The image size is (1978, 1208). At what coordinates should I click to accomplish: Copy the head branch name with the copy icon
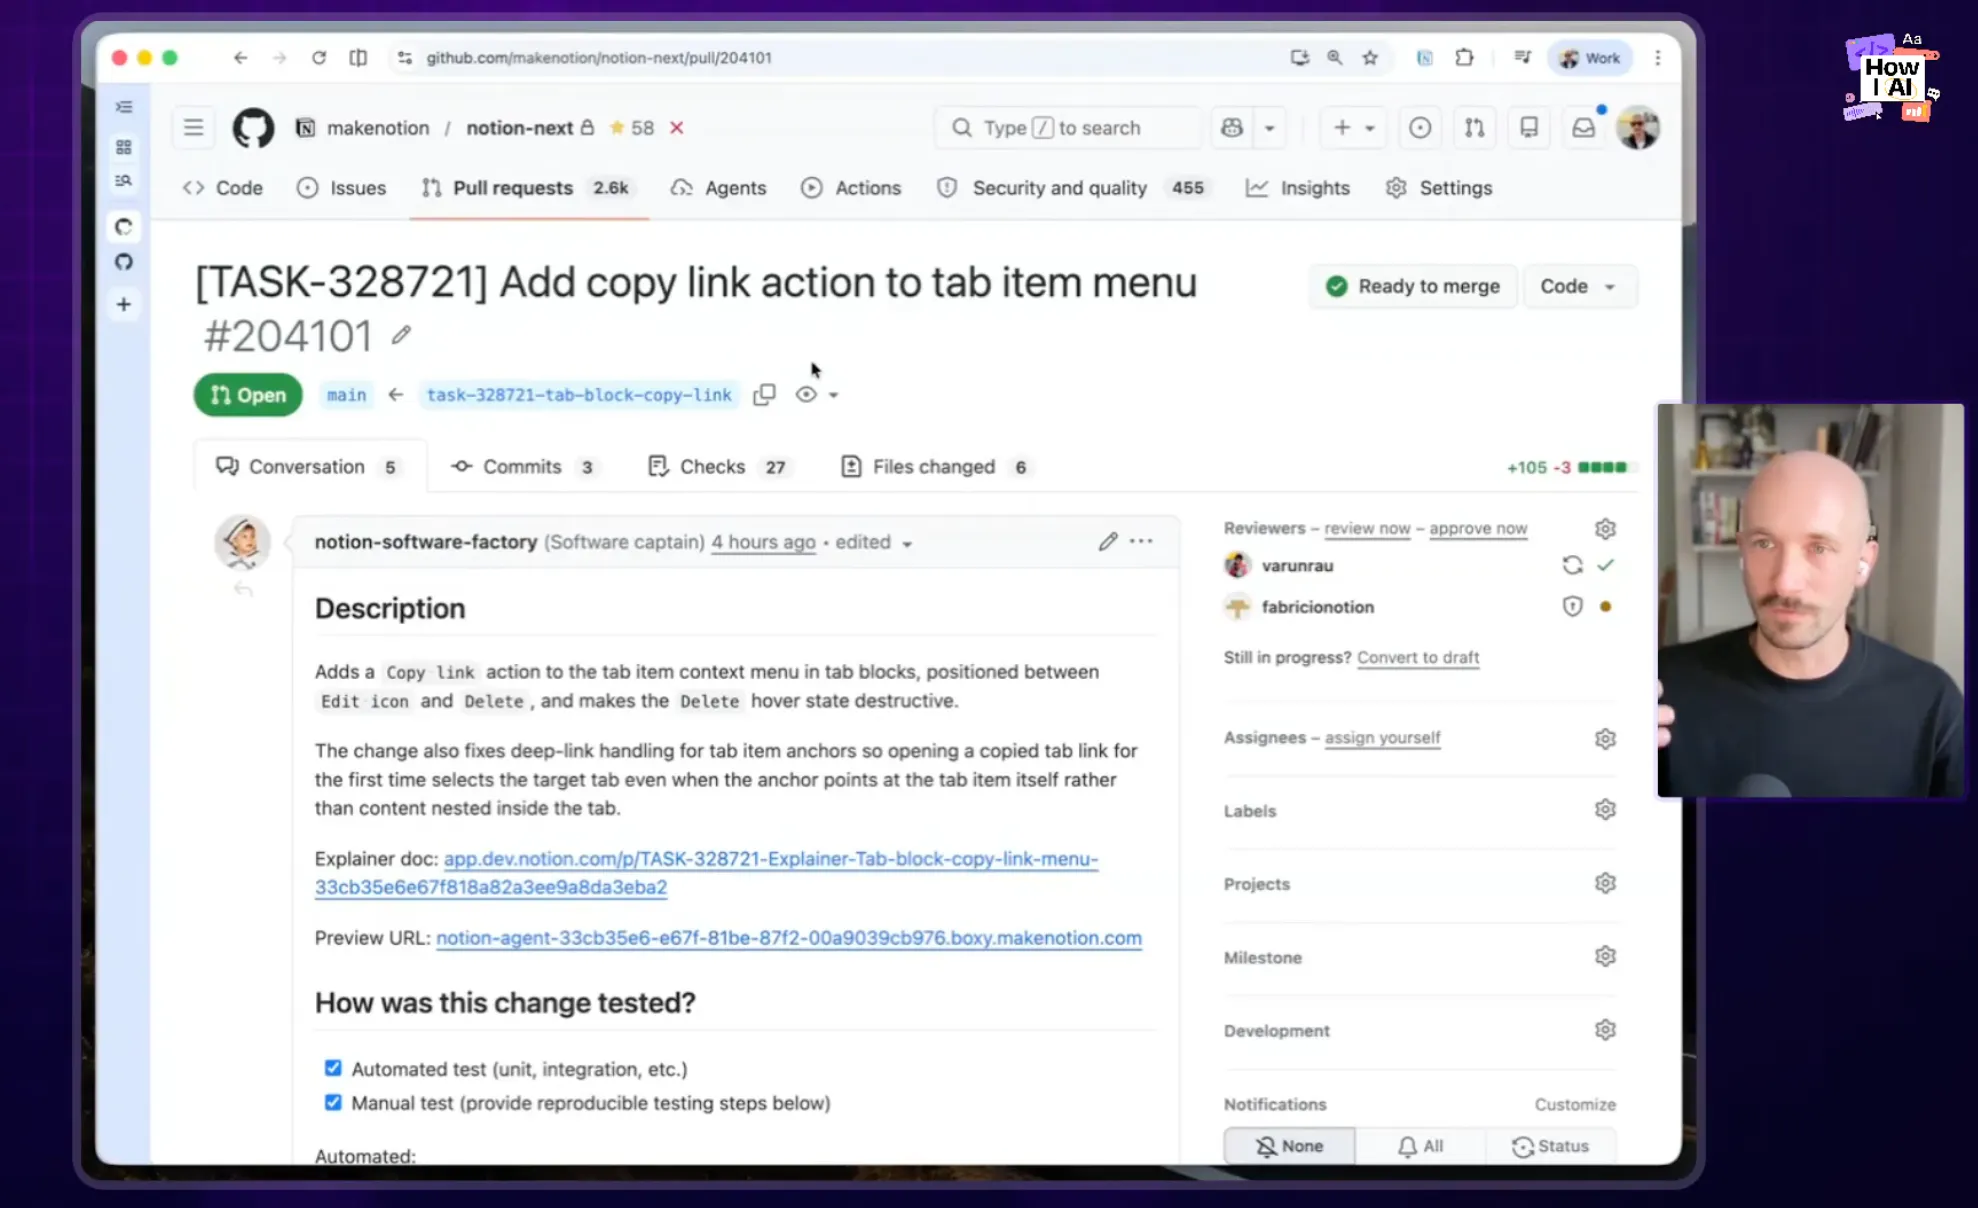pyautogui.click(x=764, y=395)
